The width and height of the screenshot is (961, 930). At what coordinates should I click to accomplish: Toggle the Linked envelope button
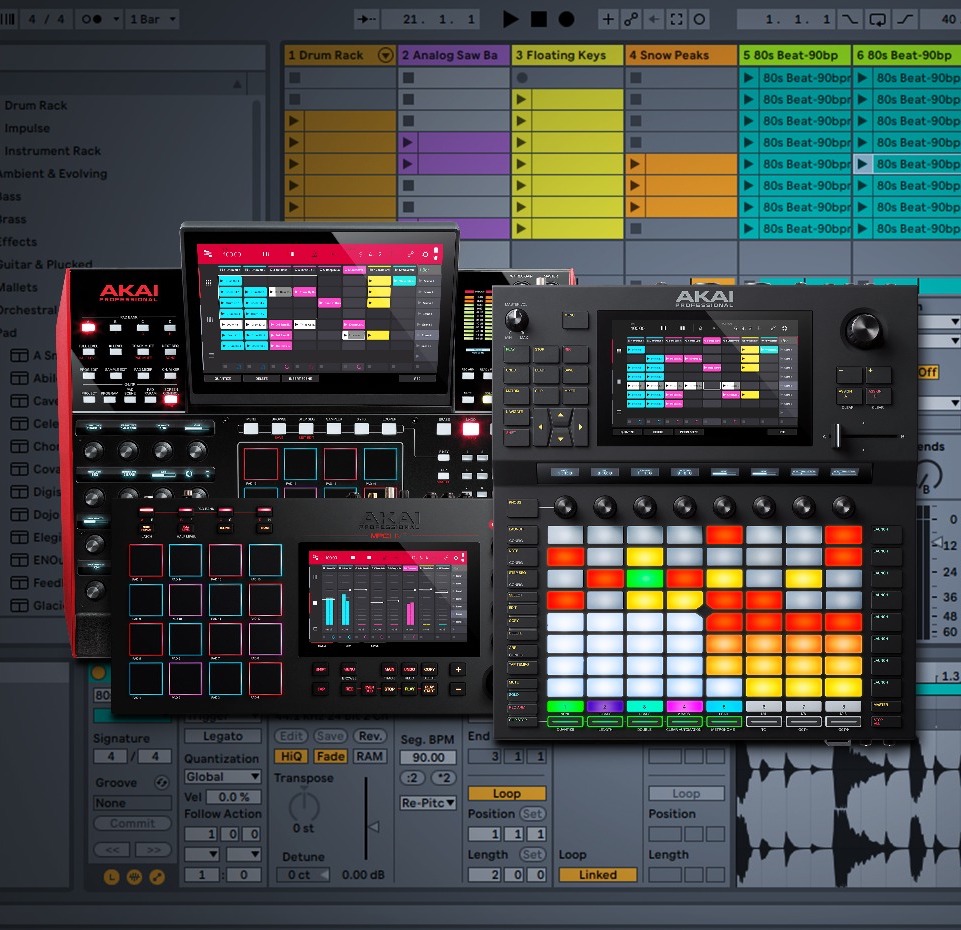[x=598, y=875]
